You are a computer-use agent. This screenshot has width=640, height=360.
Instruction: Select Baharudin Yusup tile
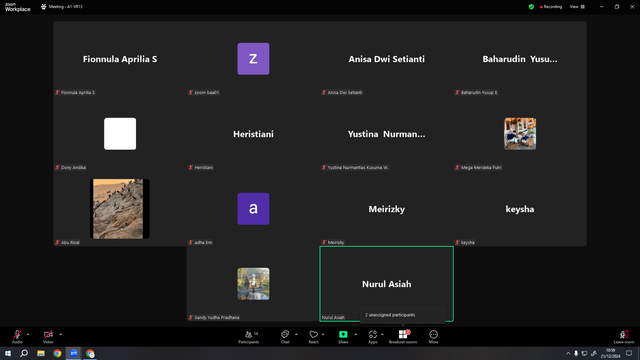pyautogui.click(x=520, y=59)
